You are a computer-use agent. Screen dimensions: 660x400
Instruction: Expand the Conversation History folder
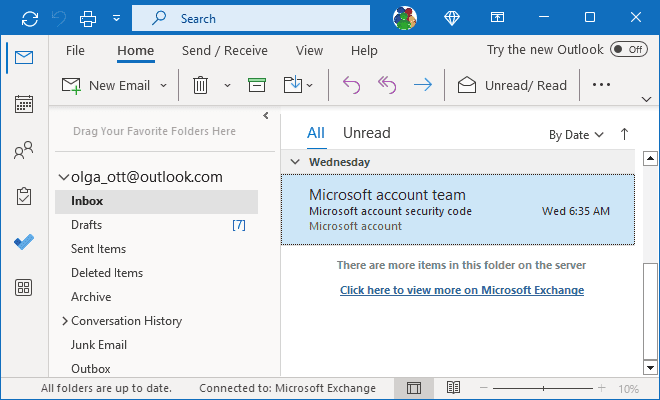pos(65,321)
